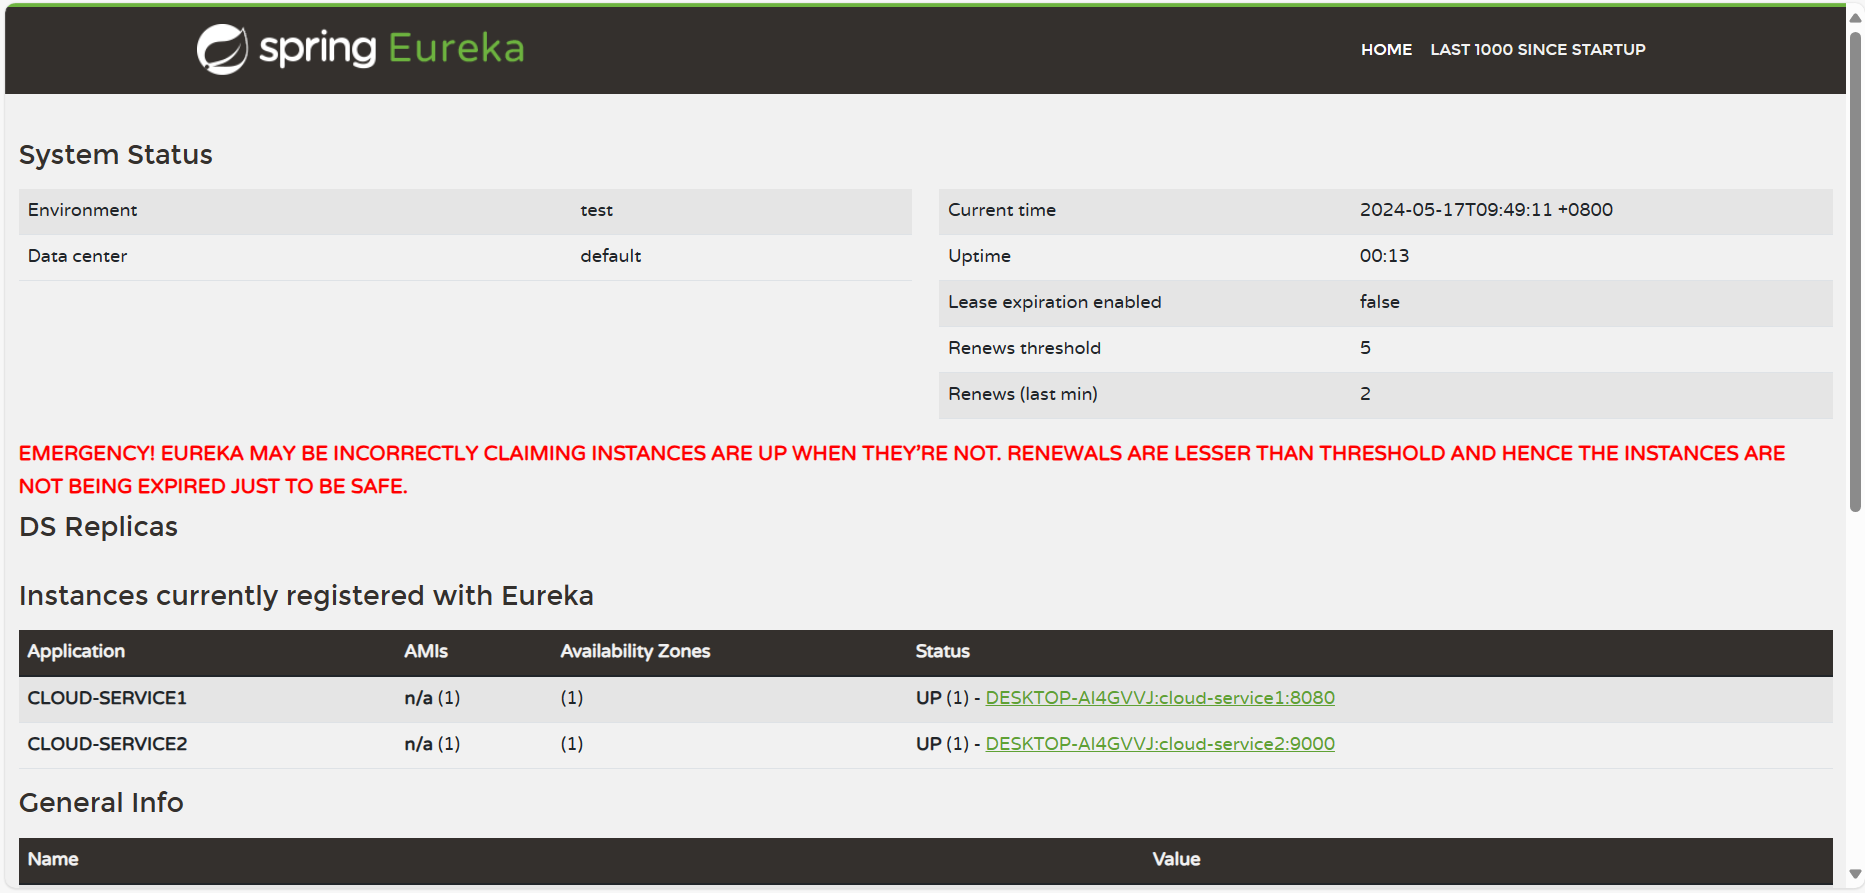Select the CLOUD-SERVICE1 application name

(107, 698)
